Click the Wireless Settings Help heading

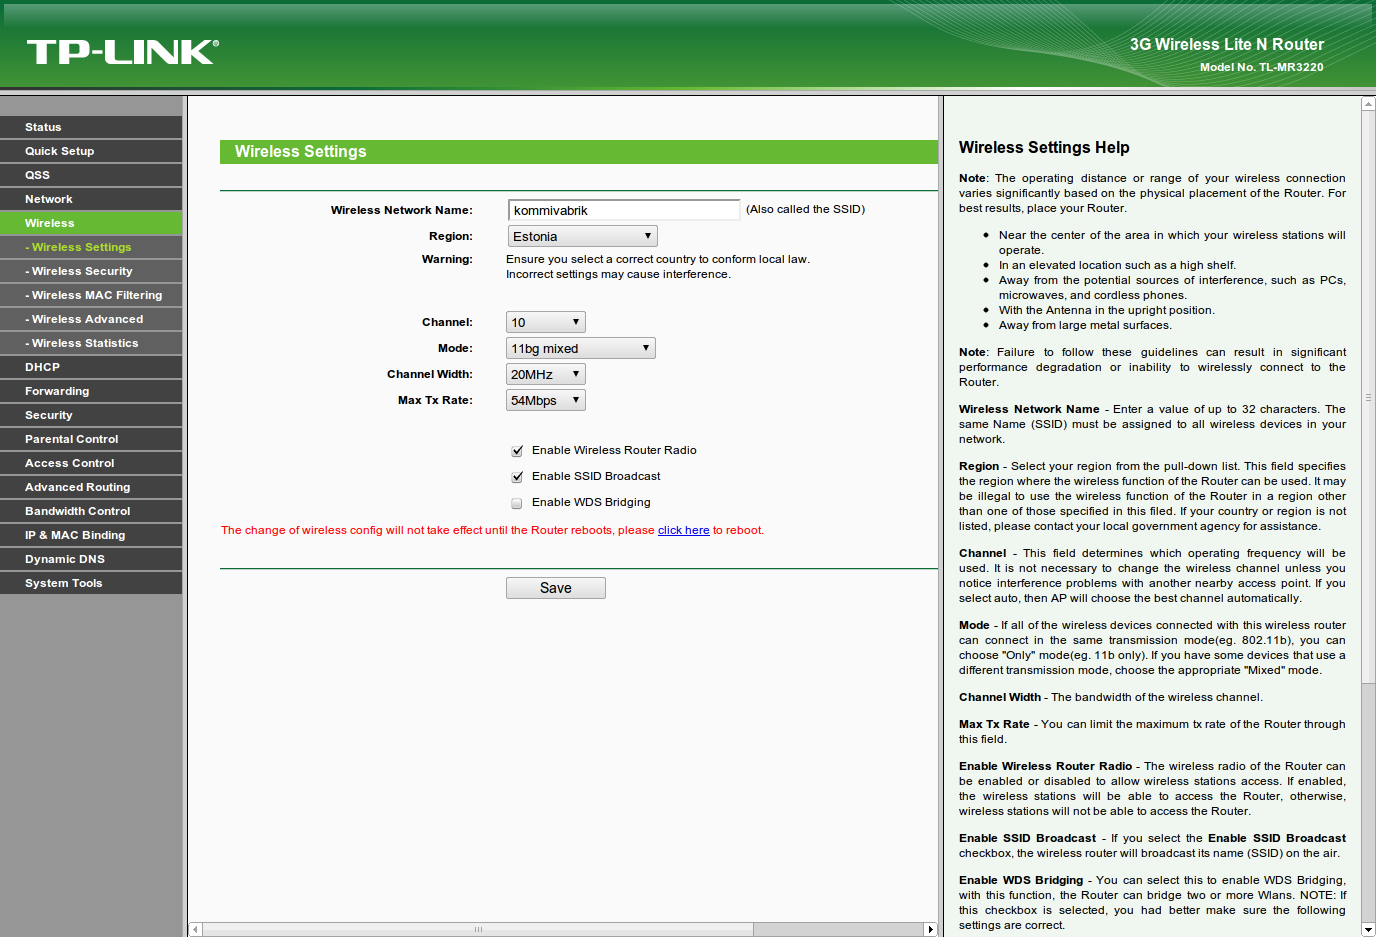[1044, 147]
